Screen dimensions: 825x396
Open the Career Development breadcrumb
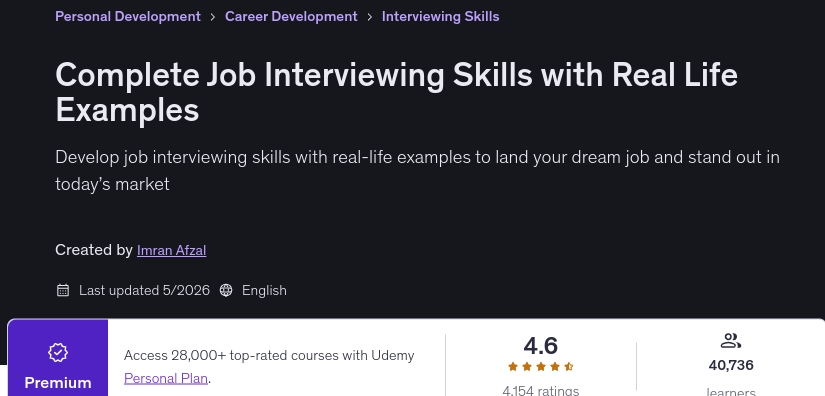click(291, 16)
